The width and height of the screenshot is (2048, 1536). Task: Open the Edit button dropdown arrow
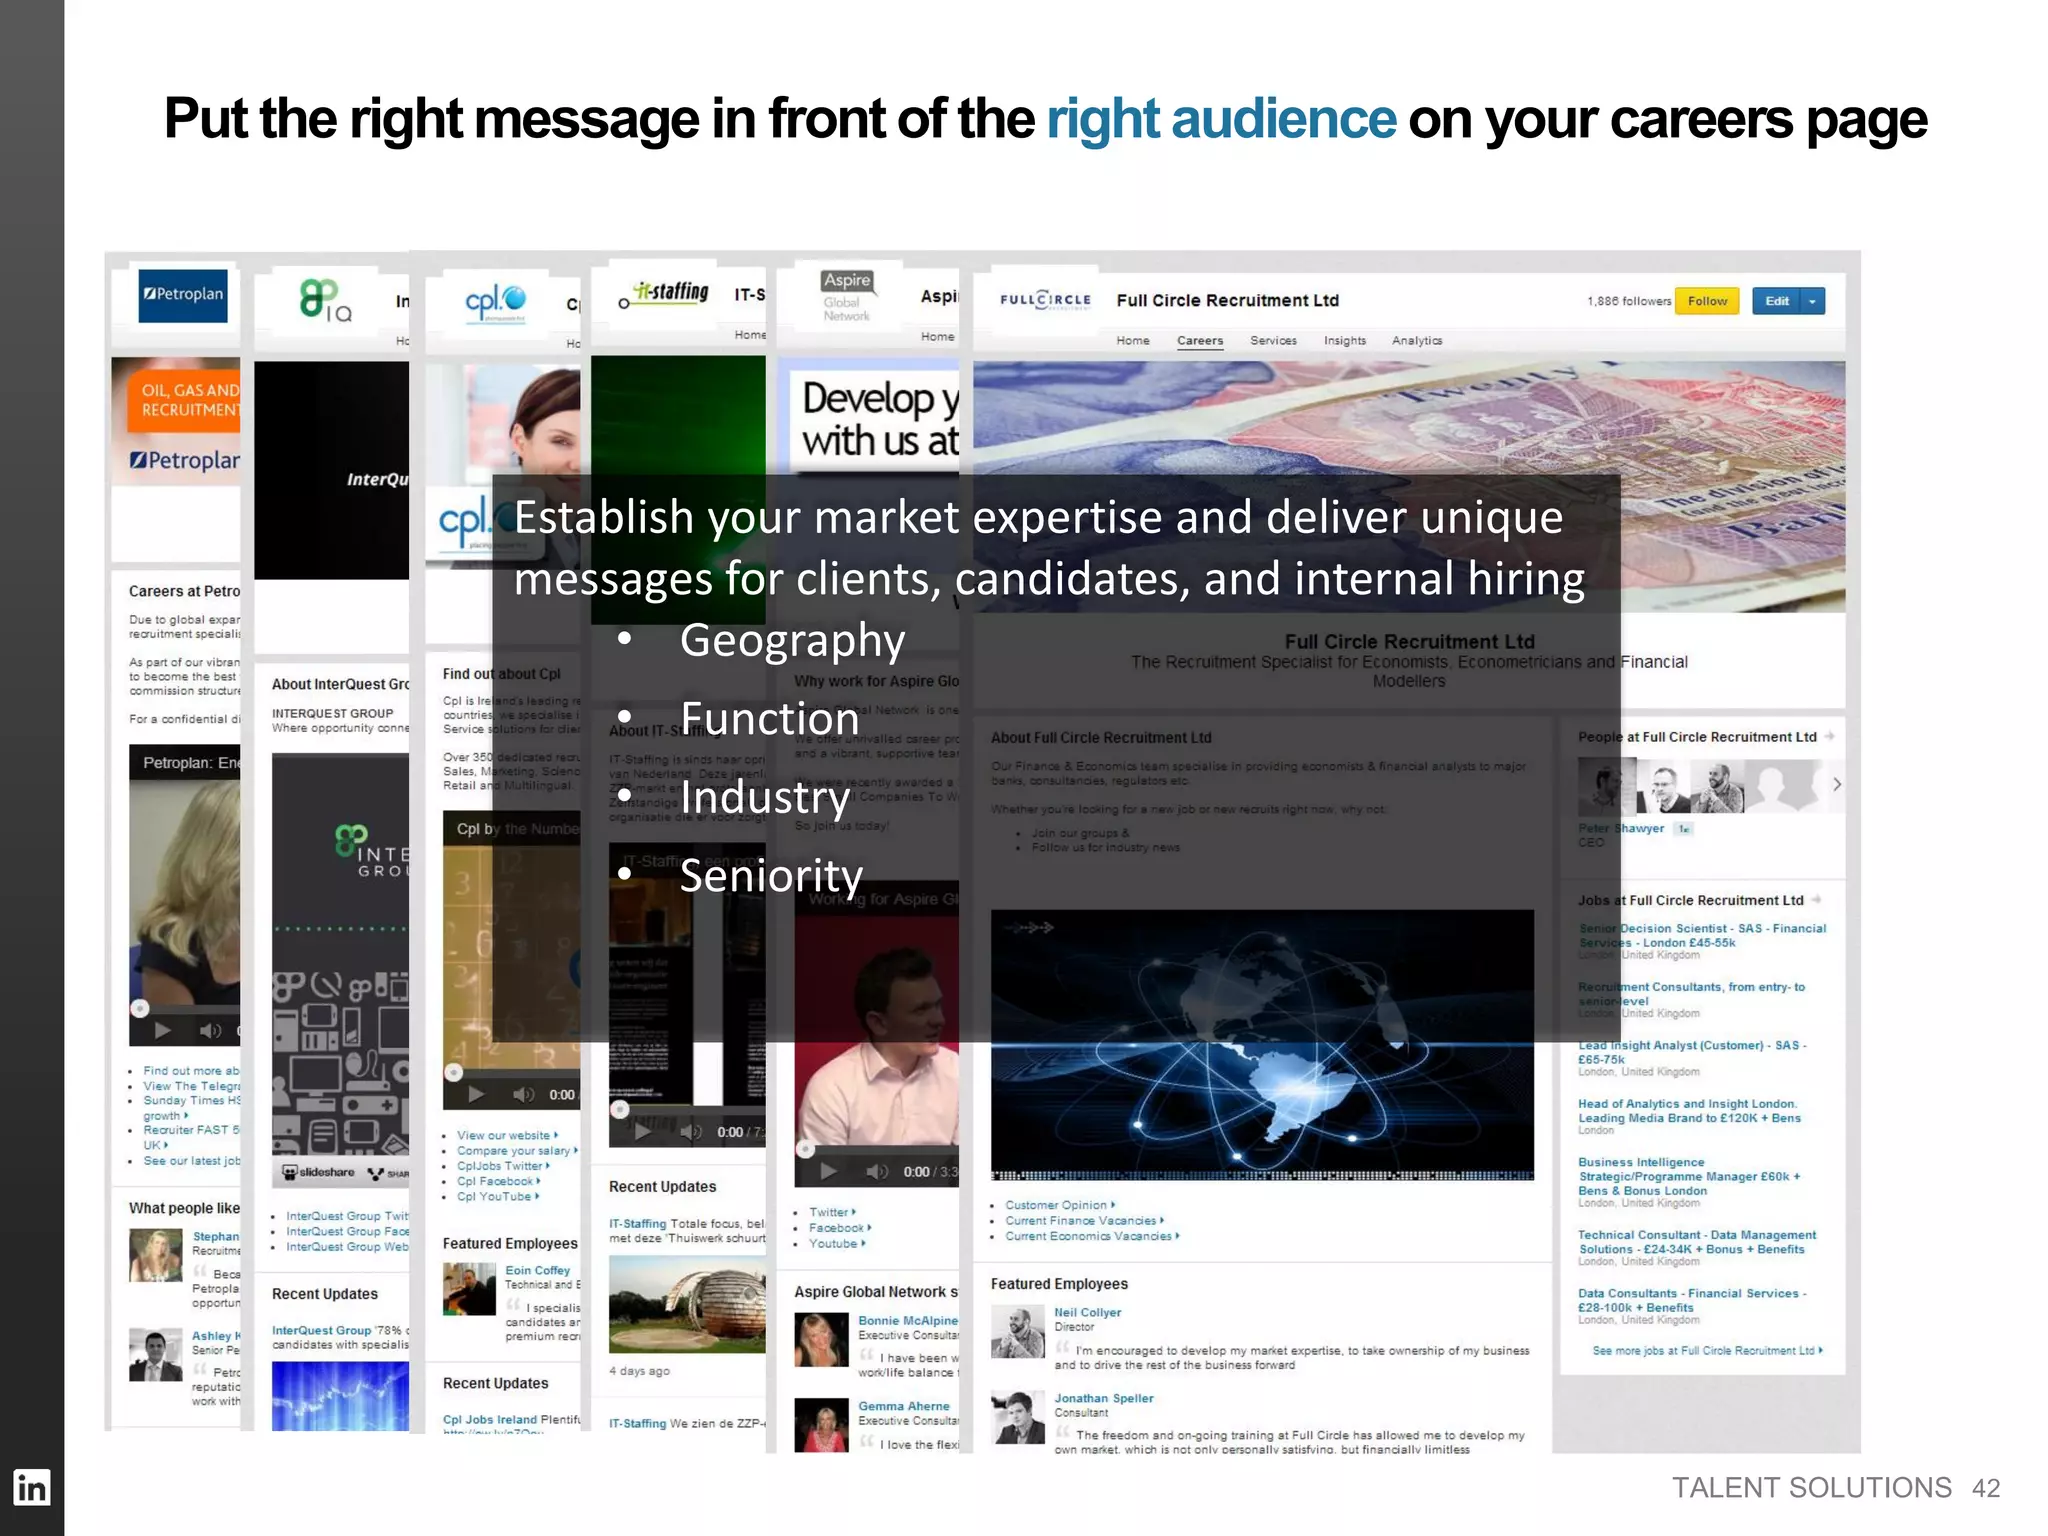1812,301
